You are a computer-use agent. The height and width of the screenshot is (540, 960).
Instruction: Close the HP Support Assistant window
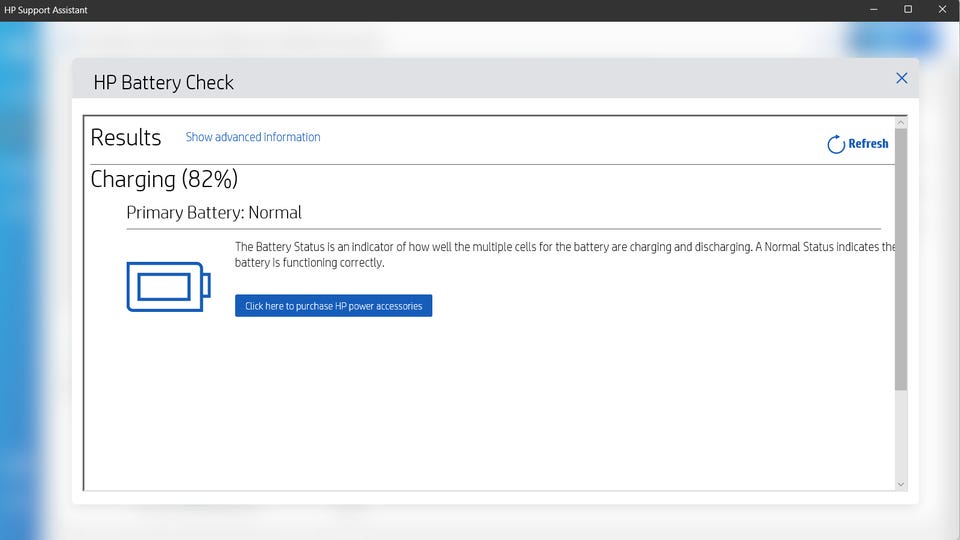point(942,10)
